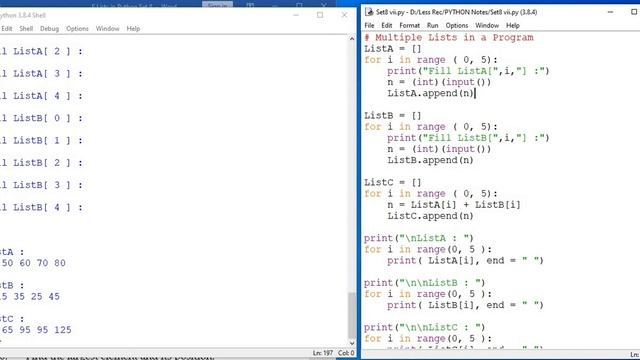Open the Options menu in Python Shell
640x360 pixels.
point(77,29)
